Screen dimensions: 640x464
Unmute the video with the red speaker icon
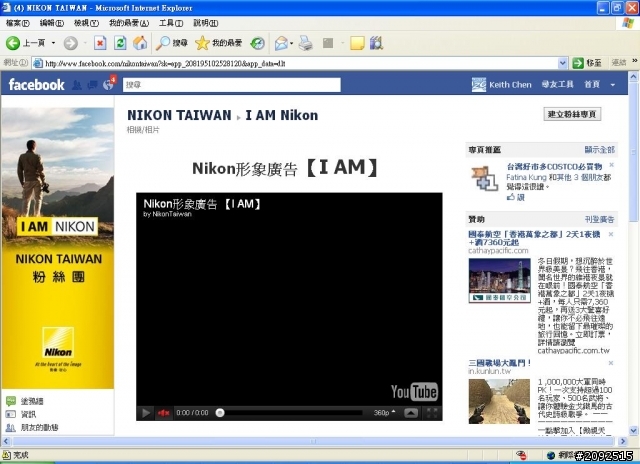coord(164,413)
